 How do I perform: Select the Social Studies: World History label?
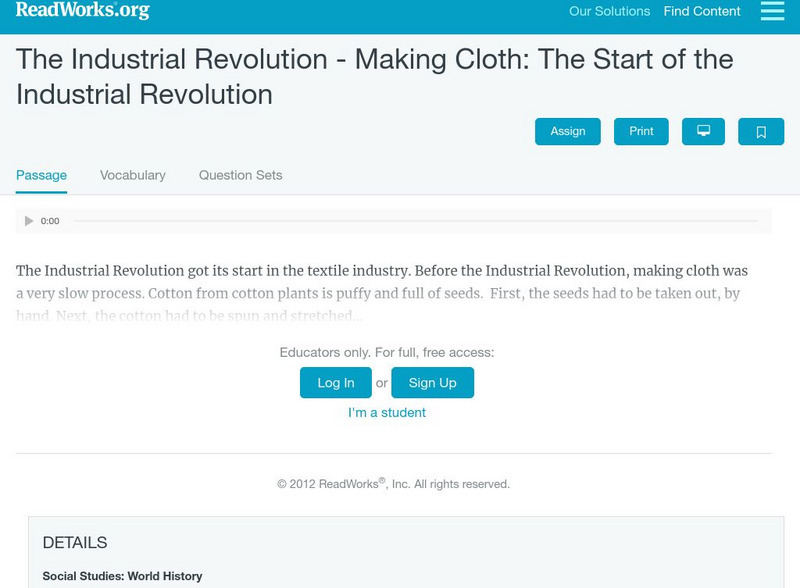click(122, 576)
